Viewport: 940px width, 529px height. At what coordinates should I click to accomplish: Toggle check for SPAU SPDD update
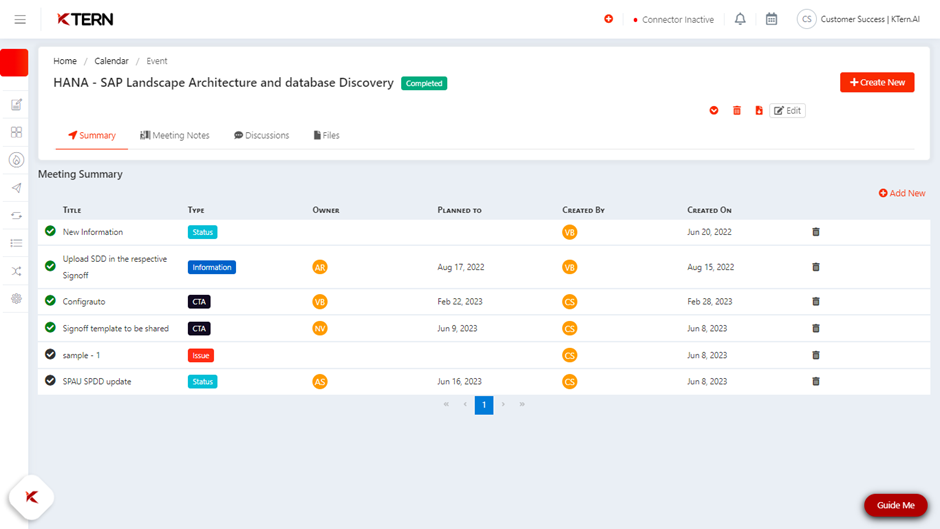click(50, 380)
